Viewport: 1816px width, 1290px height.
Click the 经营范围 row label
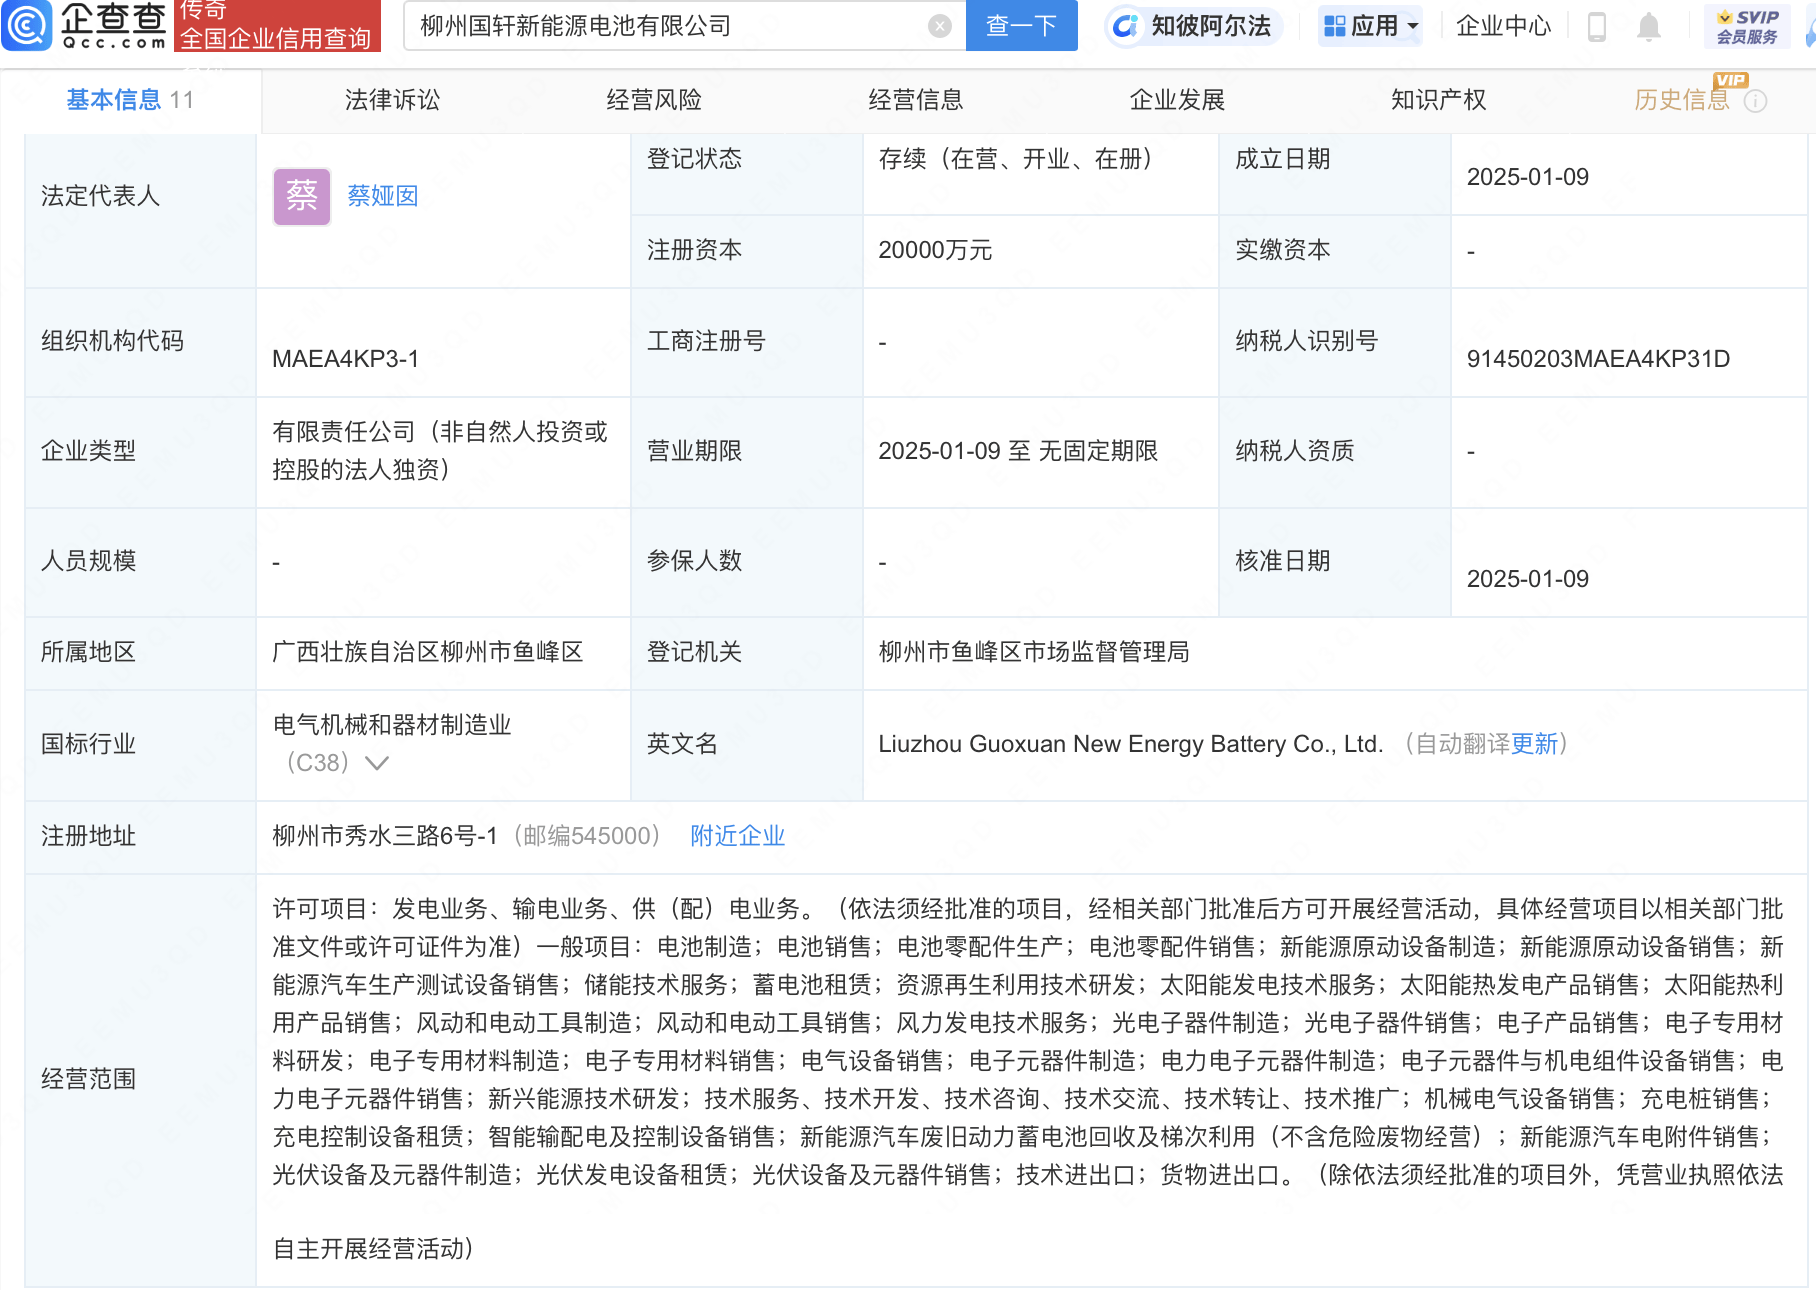coord(88,1079)
